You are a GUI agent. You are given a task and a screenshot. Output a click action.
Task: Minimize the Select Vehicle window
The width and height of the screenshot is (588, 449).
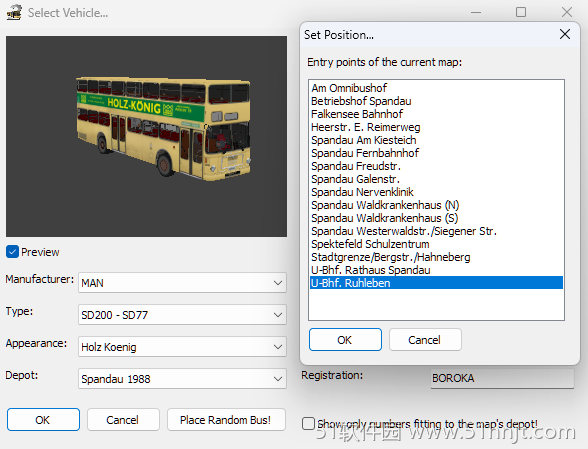(x=476, y=12)
